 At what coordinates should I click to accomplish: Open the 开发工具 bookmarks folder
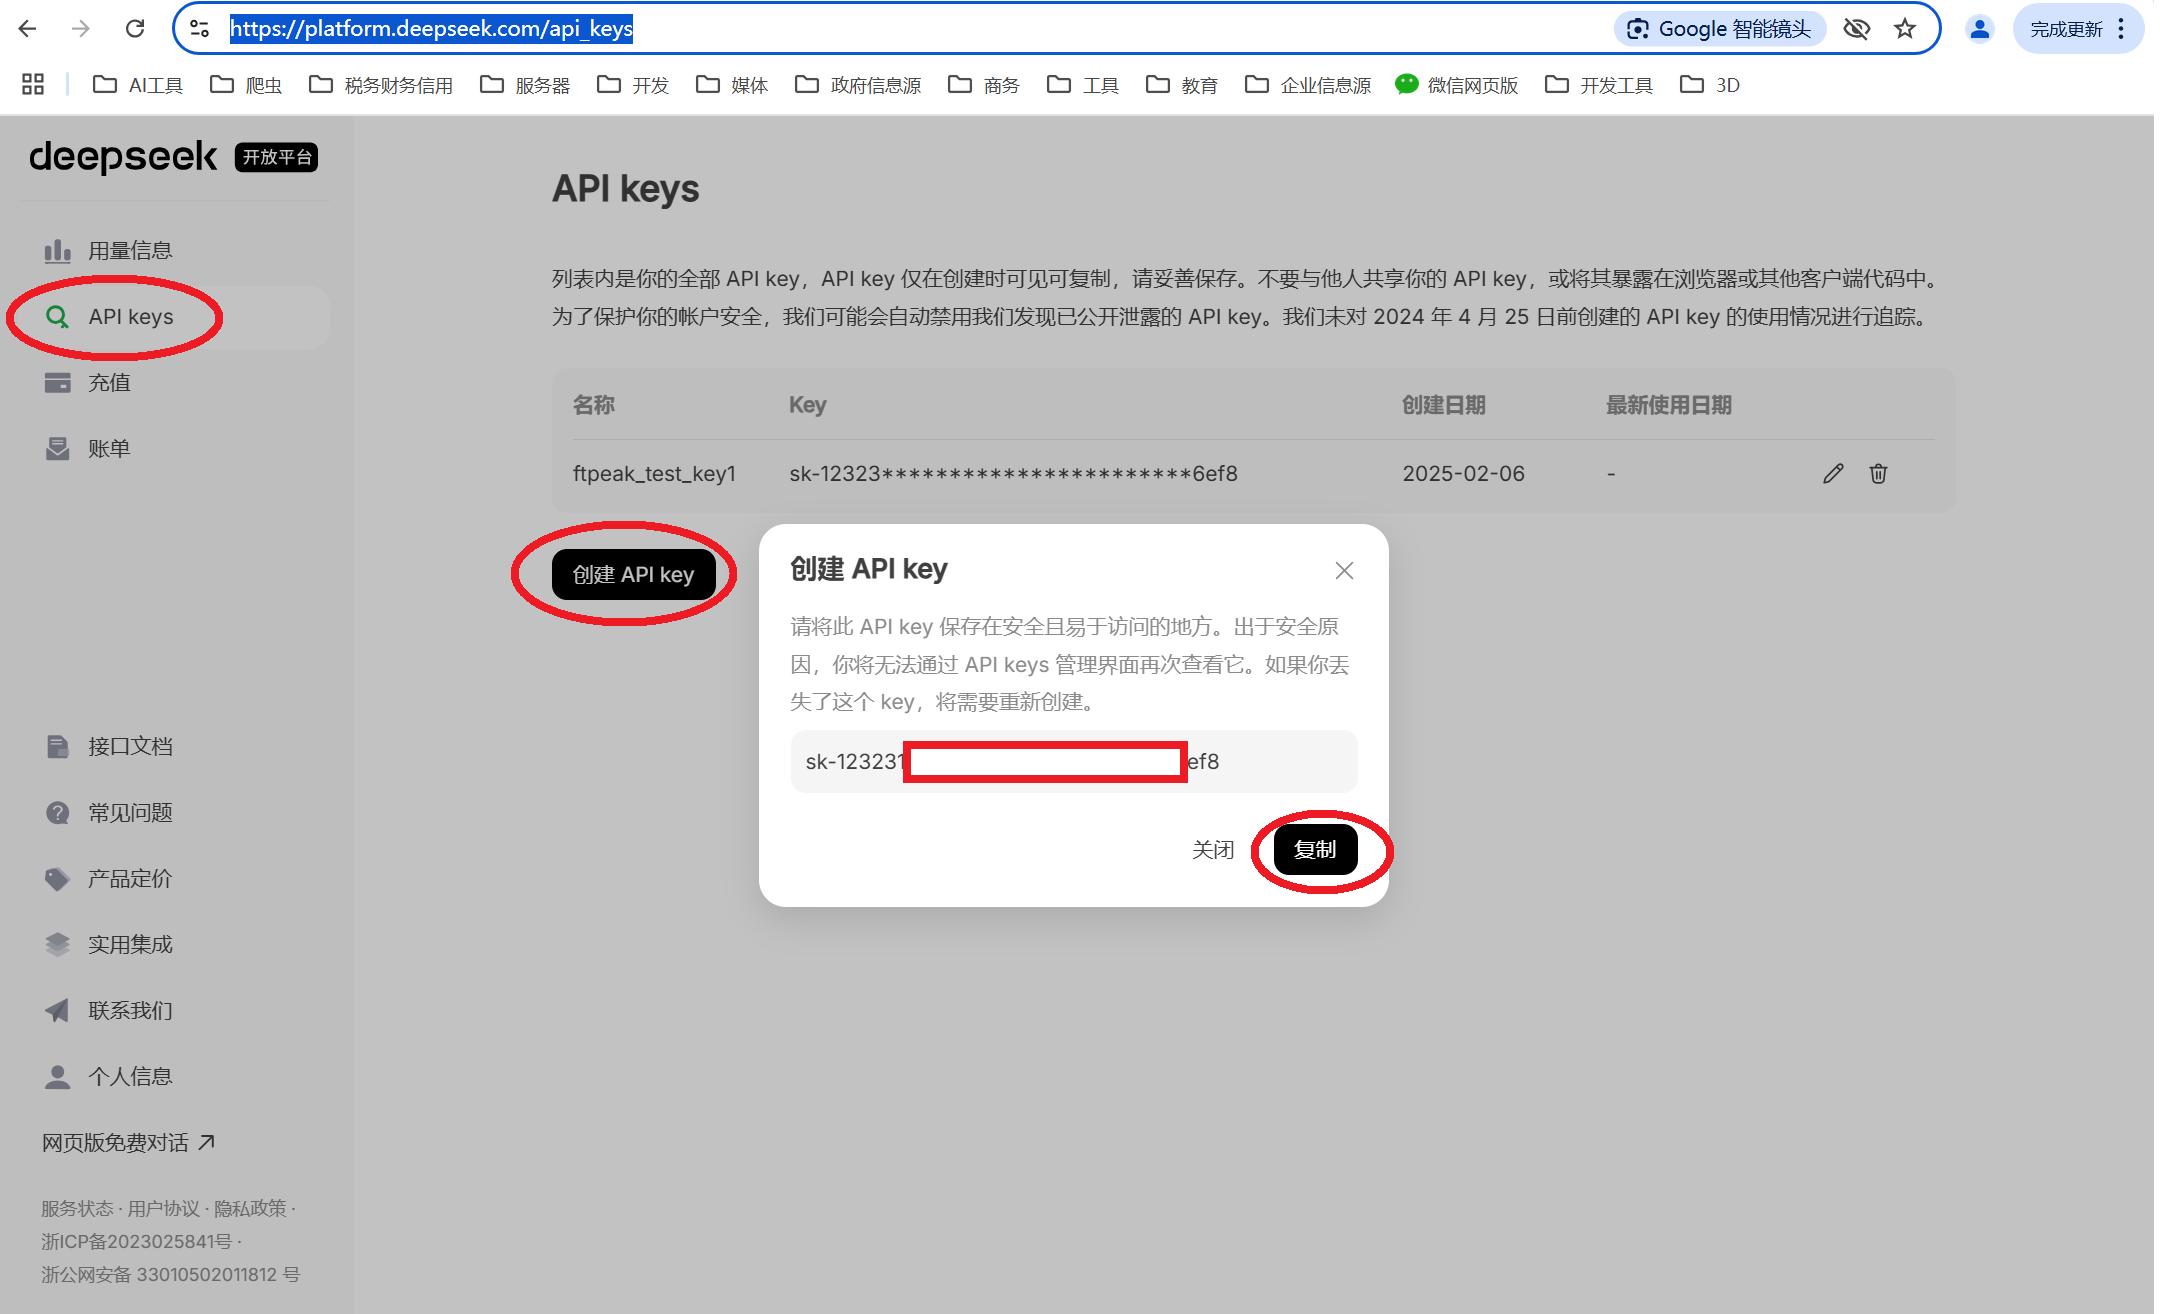(x=1599, y=86)
